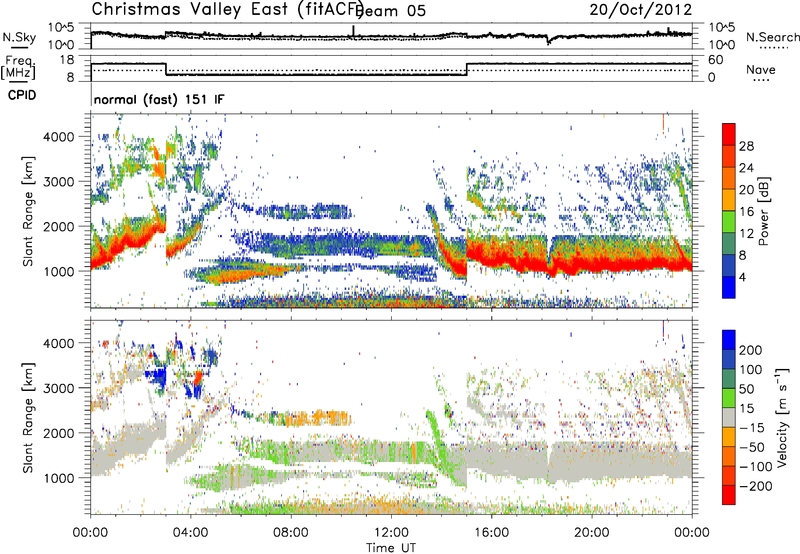Image resolution: width=800 pixels, height=554 pixels.
Task: Click the '-15' velocity scale value
Action: (x=752, y=428)
